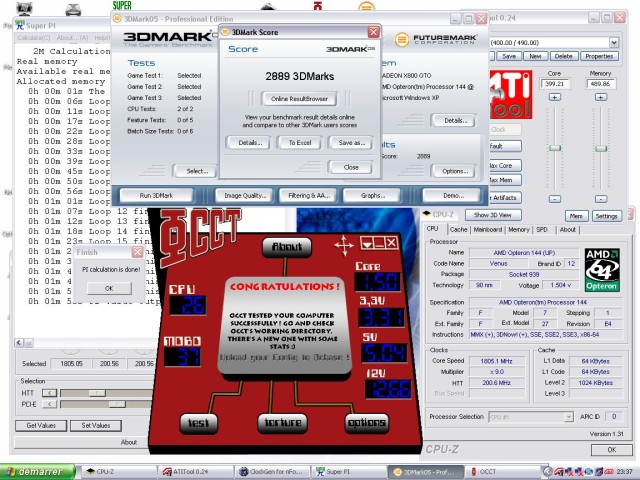Click Online ResultBrowser button

click(x=299, y=99)
